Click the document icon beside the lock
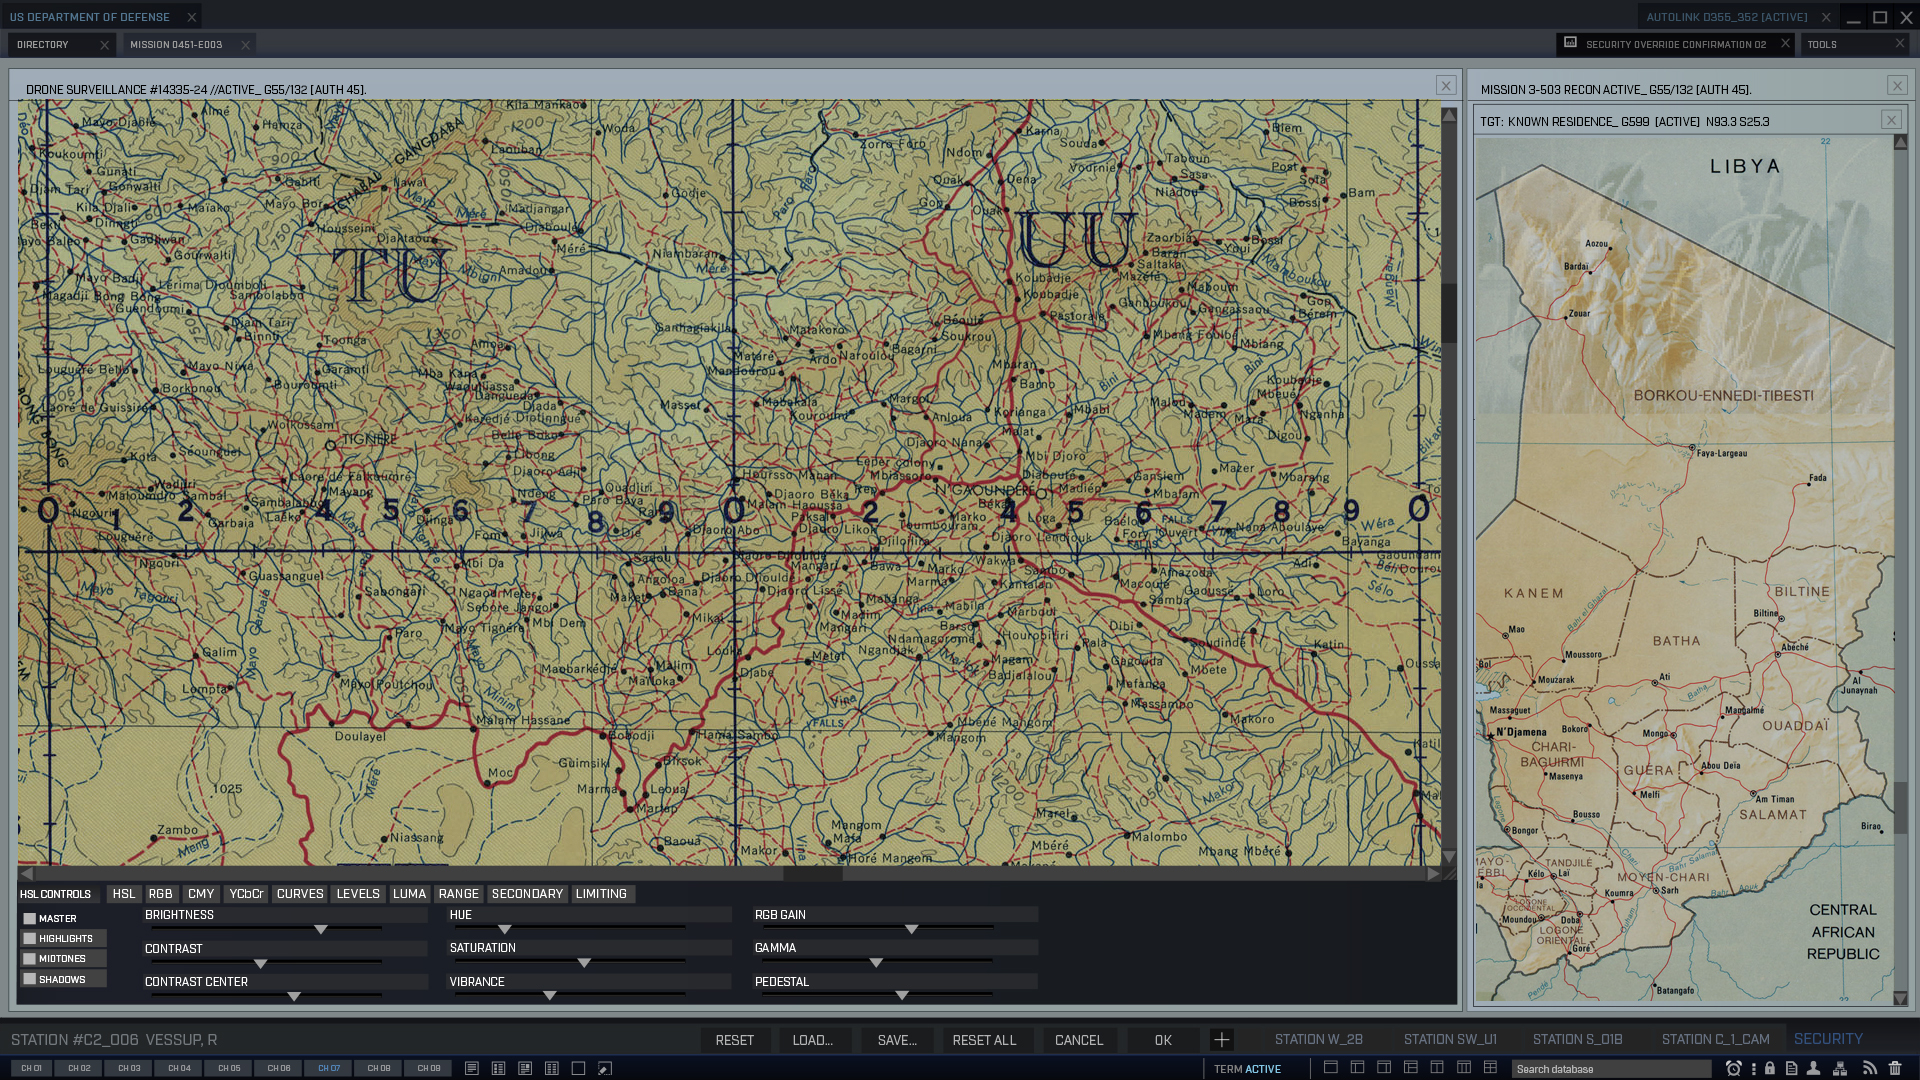The image size is (1920, 1080). coord(1791,1068)
